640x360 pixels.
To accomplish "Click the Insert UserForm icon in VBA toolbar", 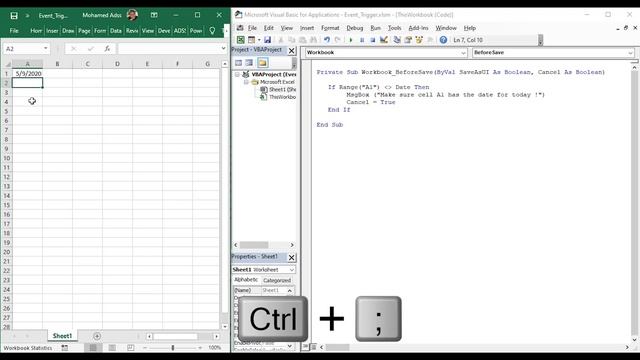I will pyautogui.click(x=251, y=40).
